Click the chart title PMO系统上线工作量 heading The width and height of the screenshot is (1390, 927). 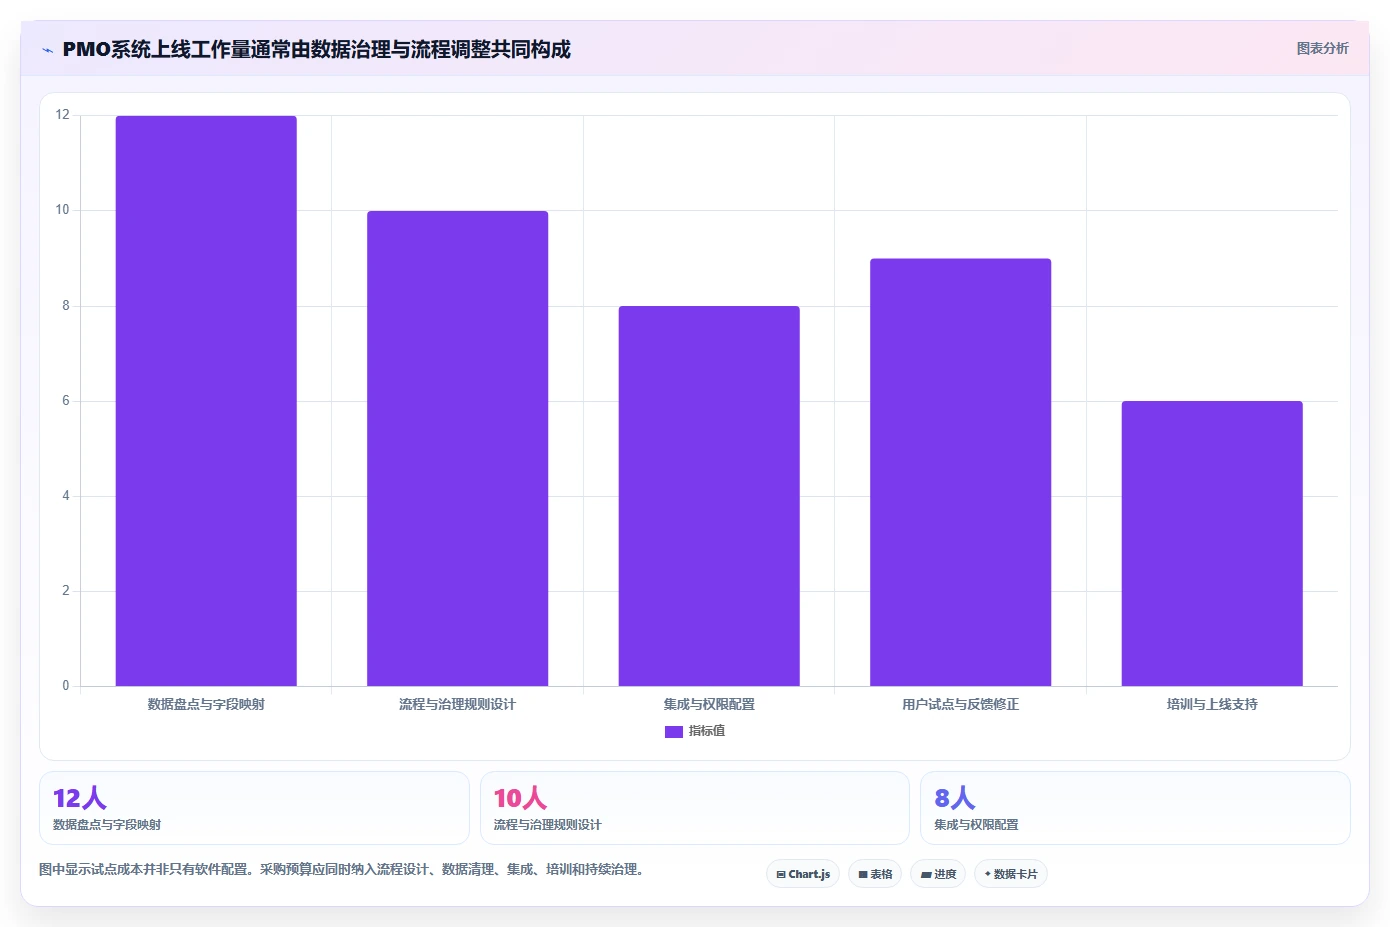tap(316, 49)
